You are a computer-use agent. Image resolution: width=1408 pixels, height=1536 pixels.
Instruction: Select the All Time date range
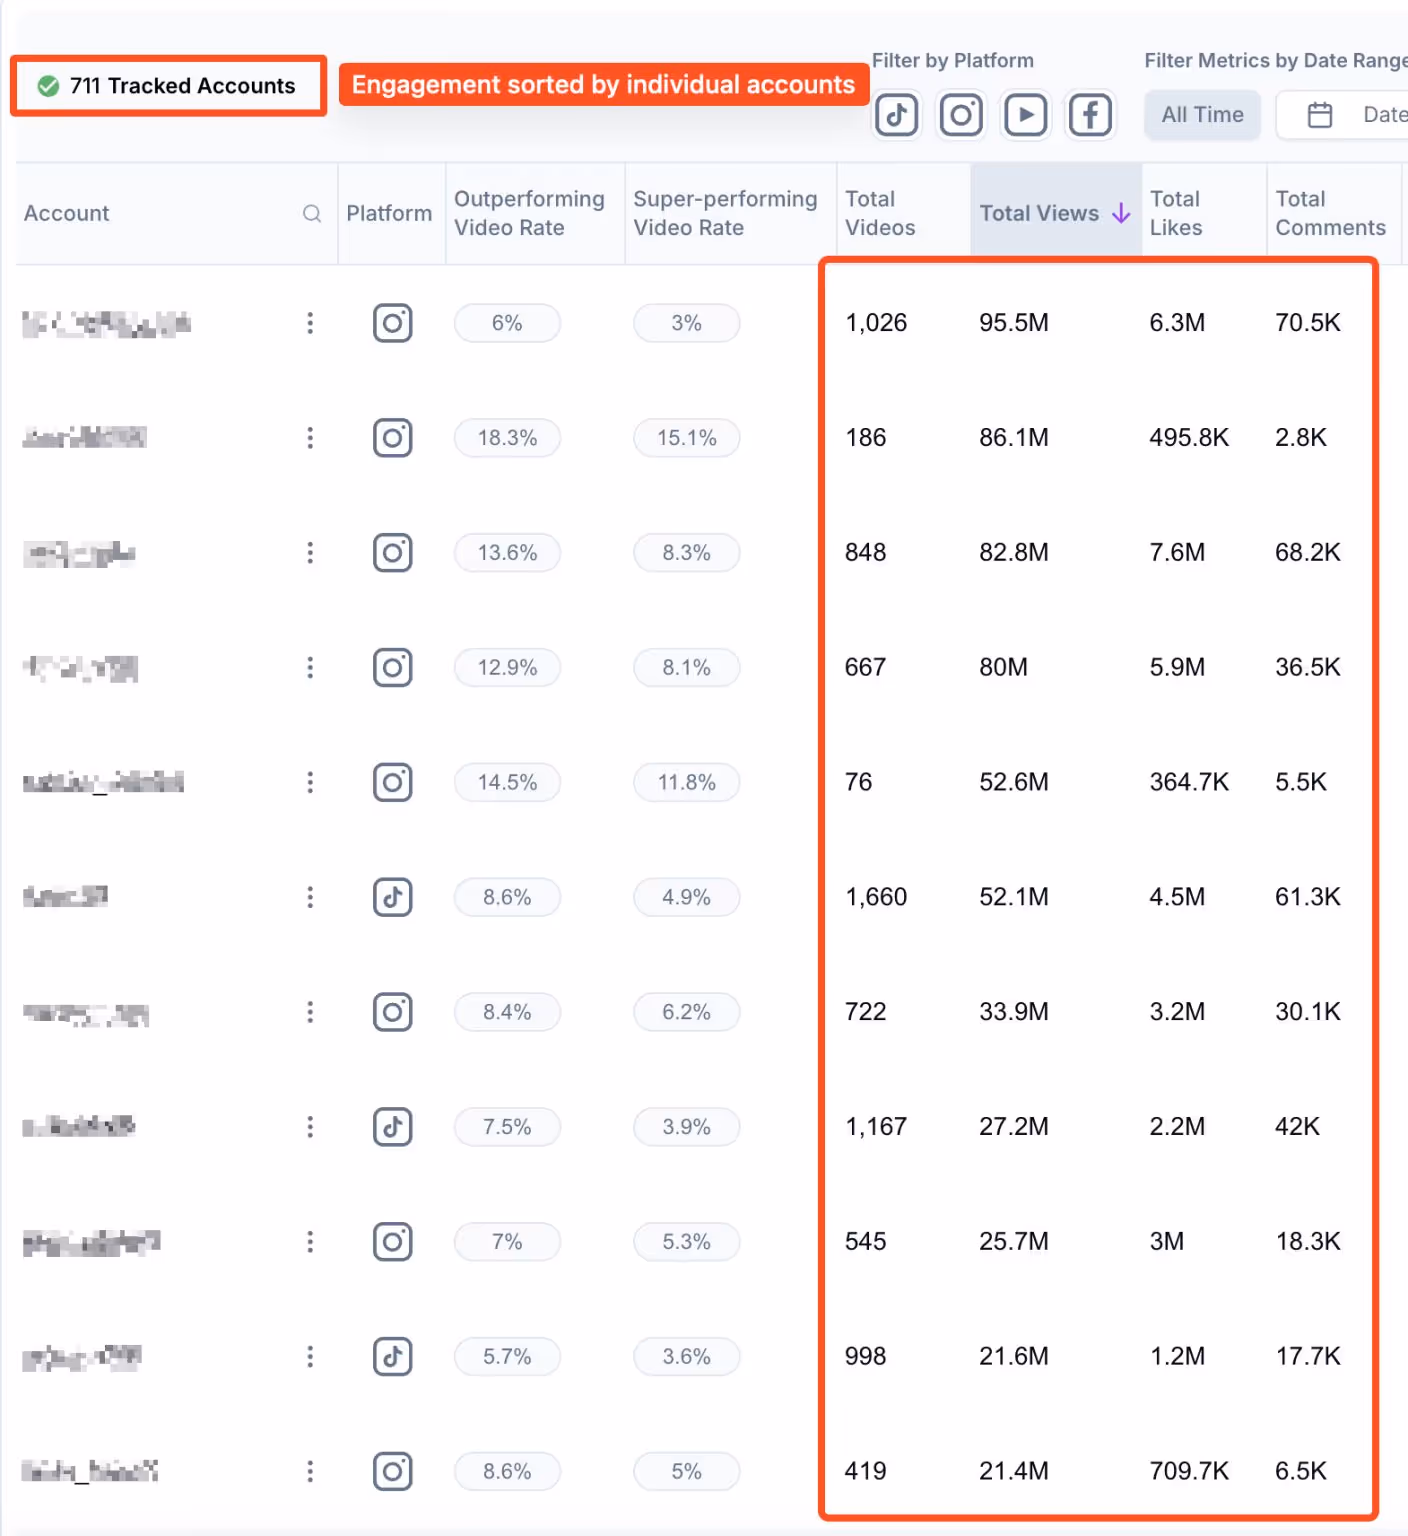click(1202, 115)
